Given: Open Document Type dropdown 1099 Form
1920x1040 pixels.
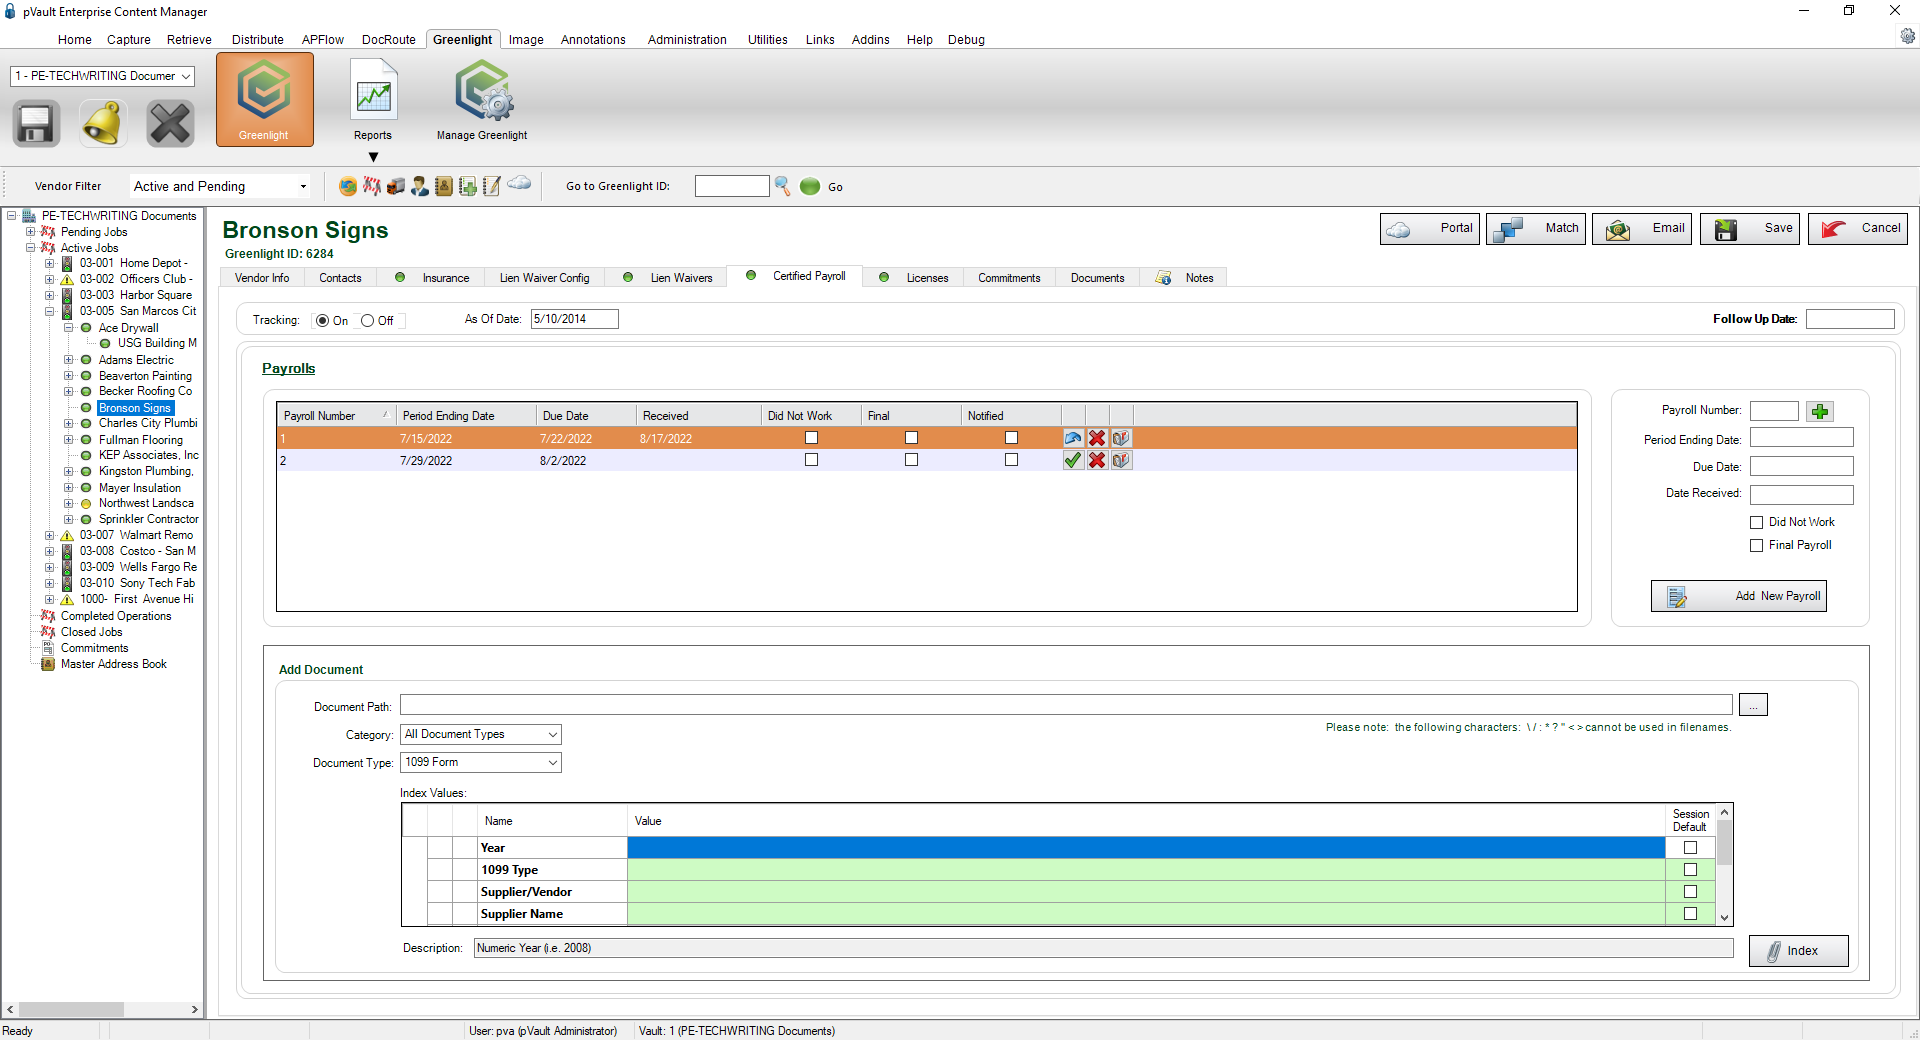Looking at the screenshot, I should tap(481, 762).
